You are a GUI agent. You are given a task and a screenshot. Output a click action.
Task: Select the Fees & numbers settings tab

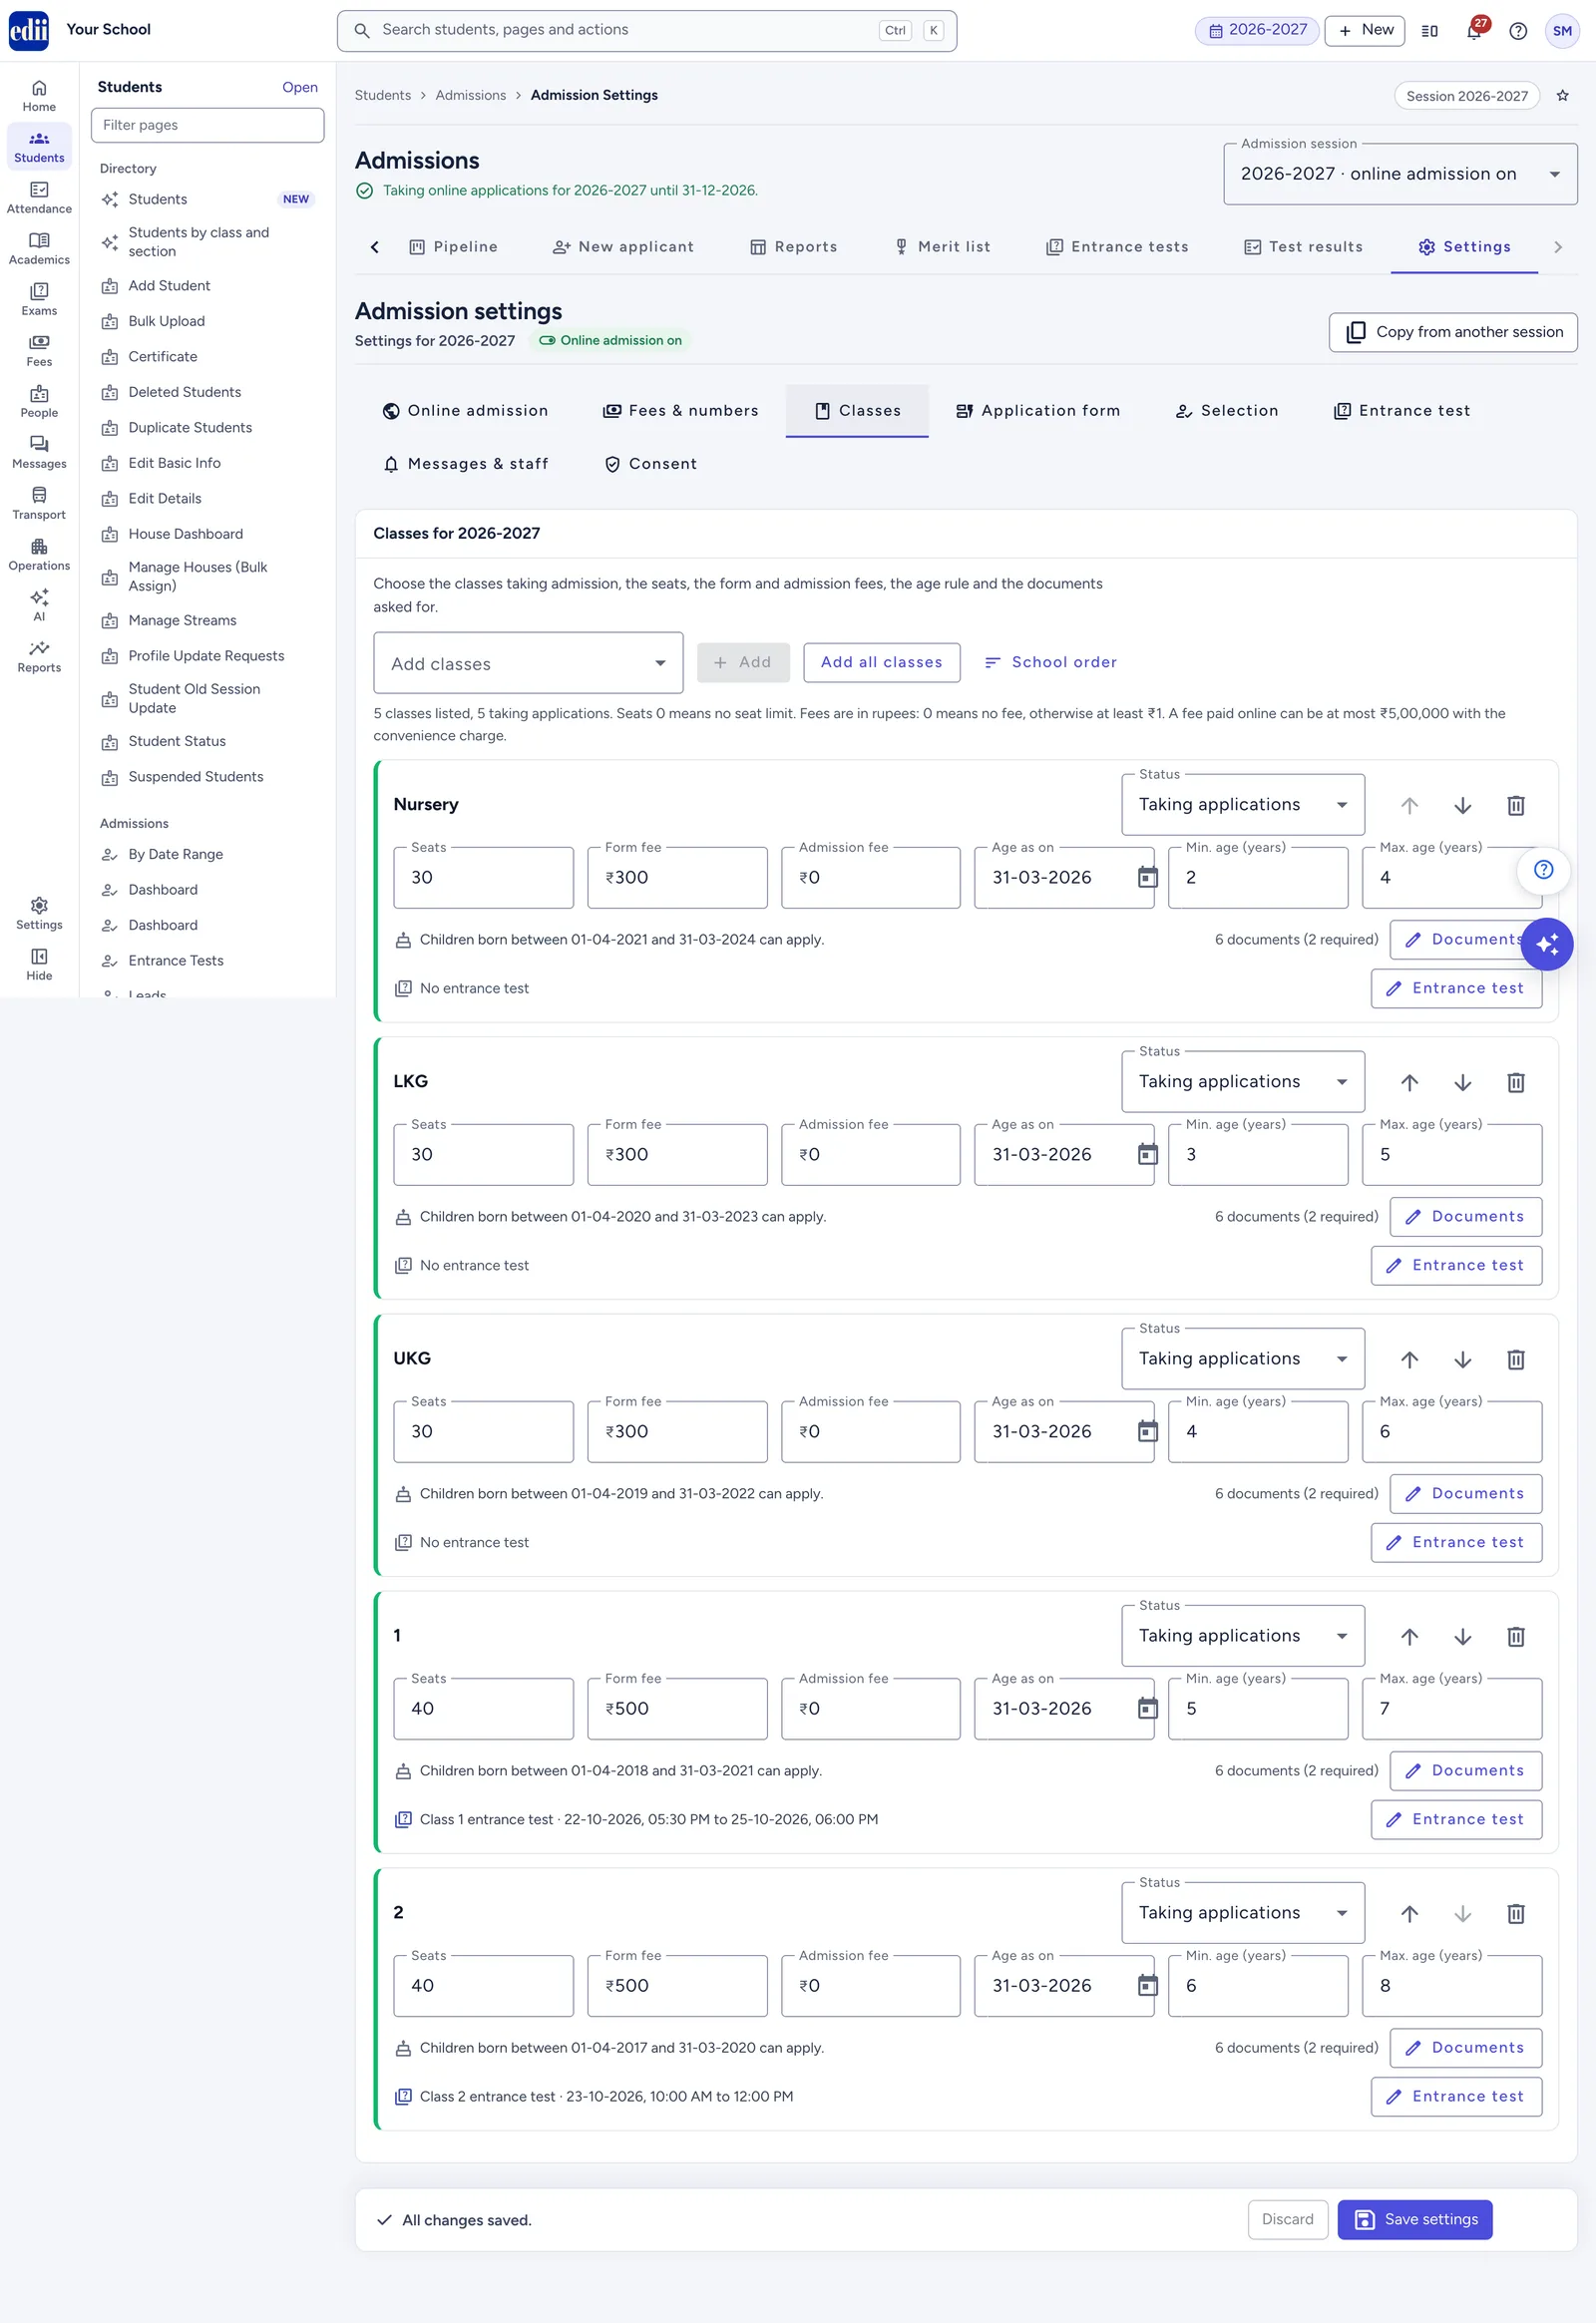tap(680, 411)
